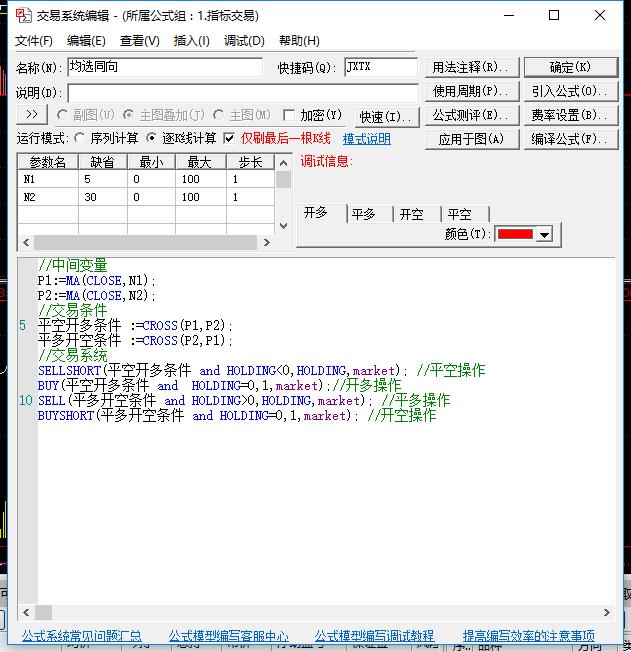Click the 快速(I) button
Image resolution: width=631 pixels, height=652 pixels.
click(x=387, y=117)
